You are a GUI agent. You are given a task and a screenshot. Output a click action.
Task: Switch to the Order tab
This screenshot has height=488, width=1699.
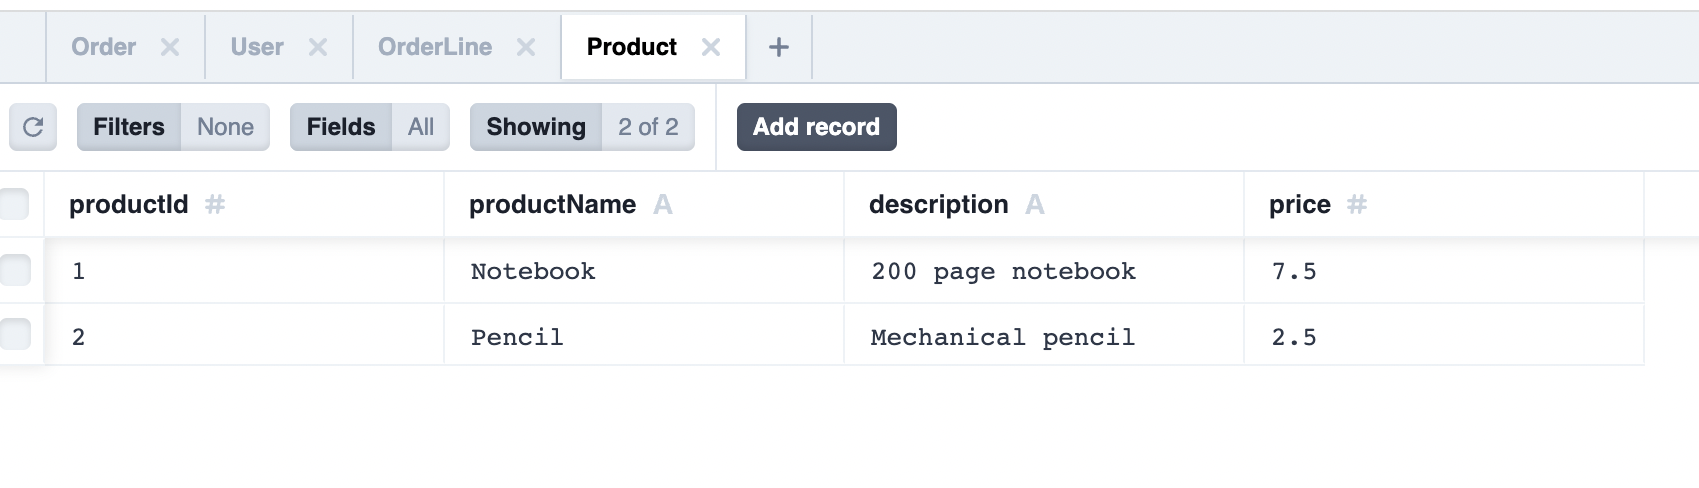tap(103, 47)
